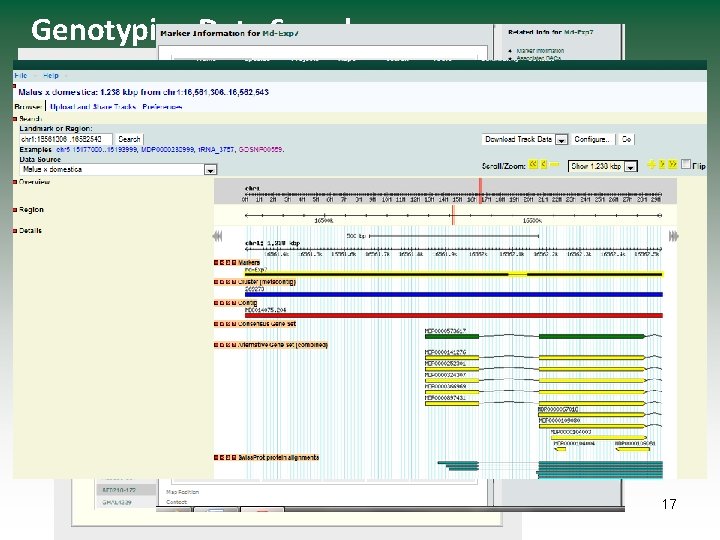This screenshot has height=540, width=720.
Task: Select the blue cluster metacontig feature bar
Action: 454,294
